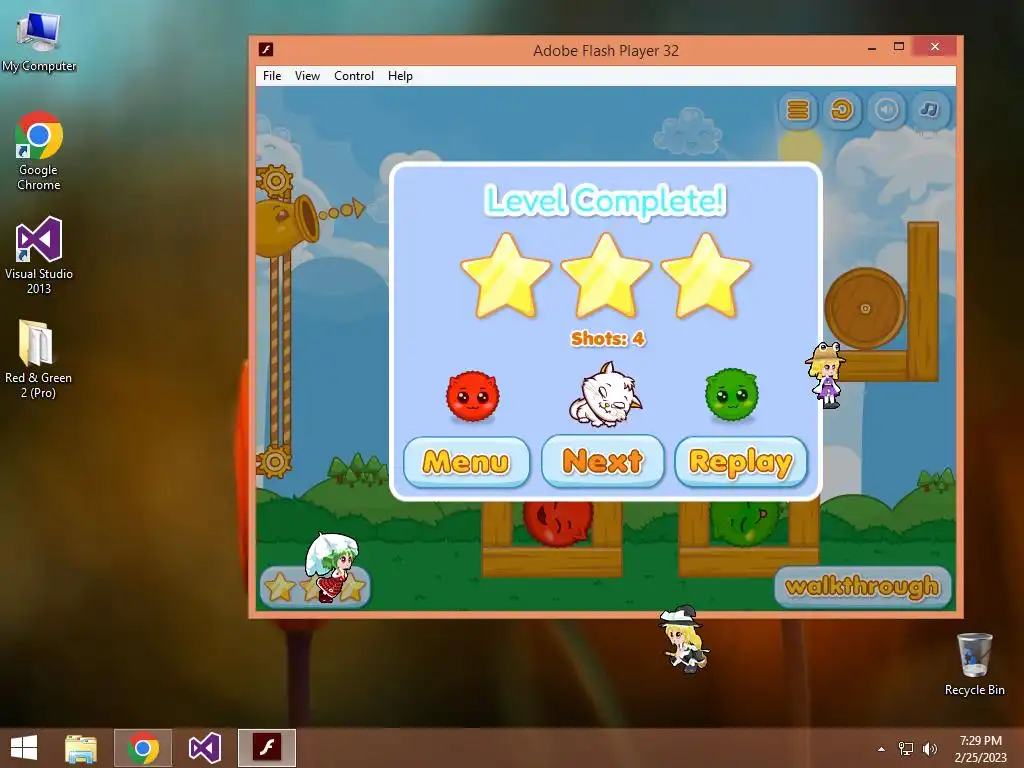
Task: Close the Adobe Flash Player window
Action: pos(935,47)
